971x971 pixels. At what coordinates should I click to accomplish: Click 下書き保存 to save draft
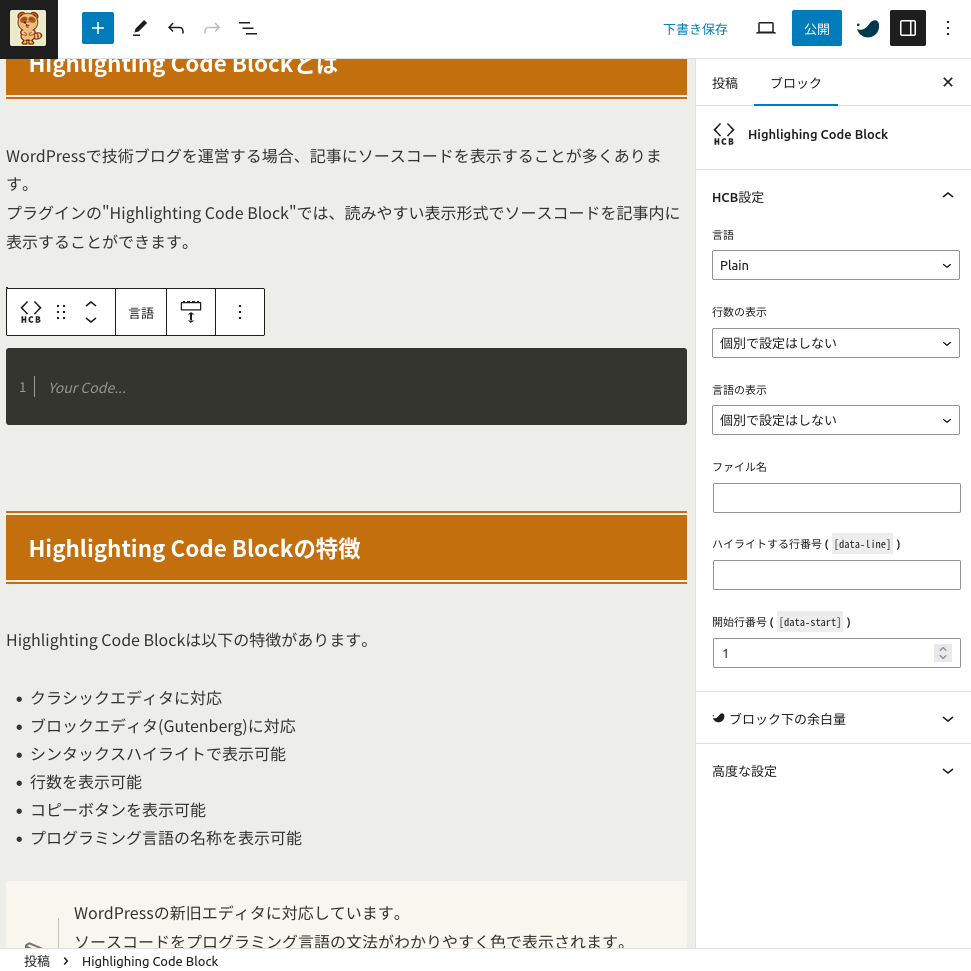coord(695,29)
